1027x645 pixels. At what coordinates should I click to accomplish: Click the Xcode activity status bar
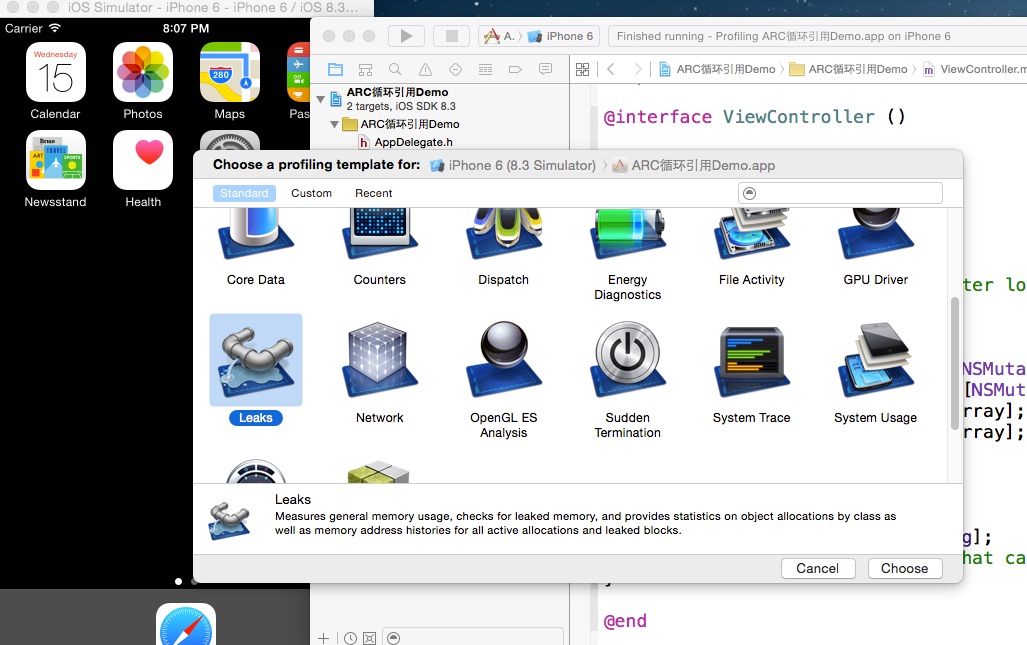[x=817, y=36]
